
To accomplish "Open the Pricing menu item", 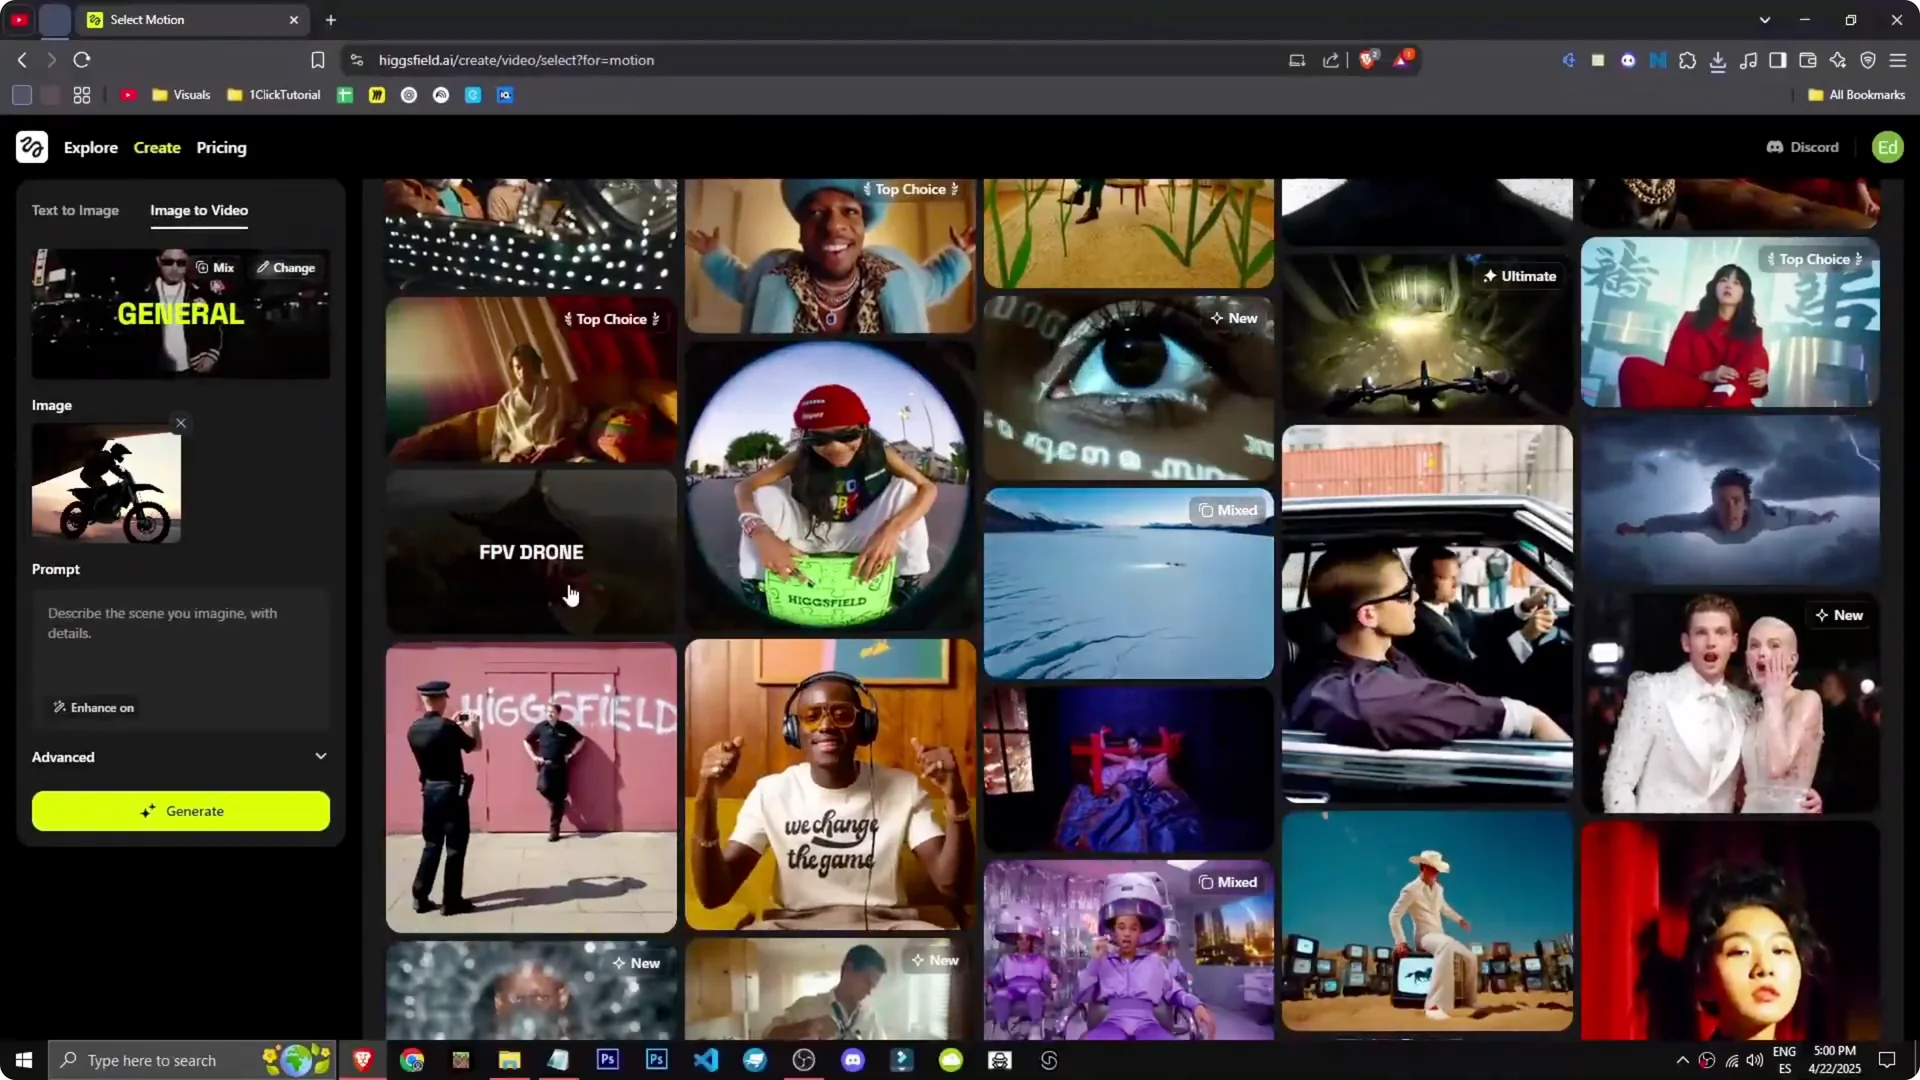I will pyautogui.click(x=221, y=147).
